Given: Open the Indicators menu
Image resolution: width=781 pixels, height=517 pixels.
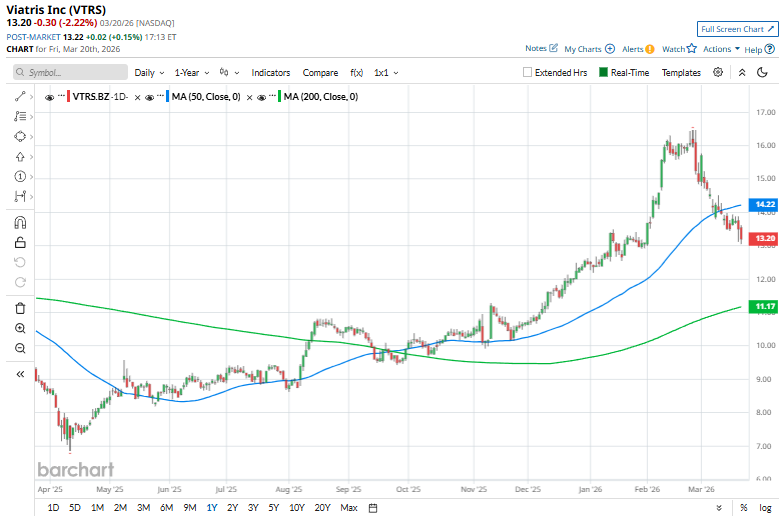Looking at the screenshot, I should 270,73.
